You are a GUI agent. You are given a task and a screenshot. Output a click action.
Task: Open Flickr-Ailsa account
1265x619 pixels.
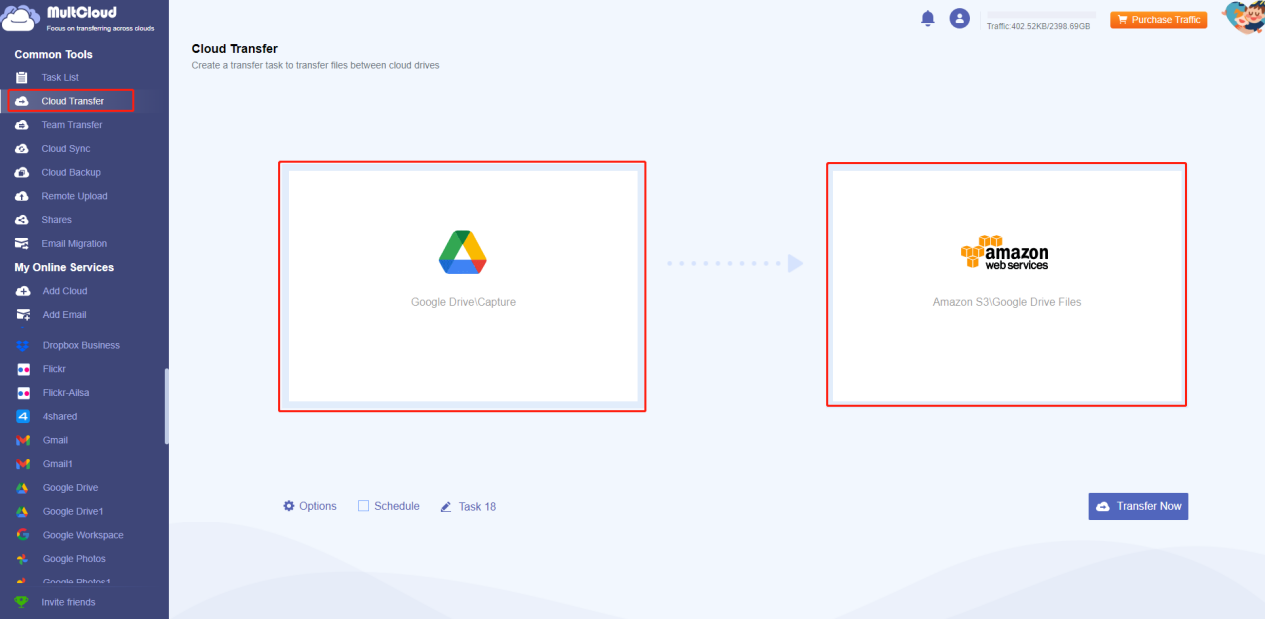pyautogui.click(x=66, y=393)
